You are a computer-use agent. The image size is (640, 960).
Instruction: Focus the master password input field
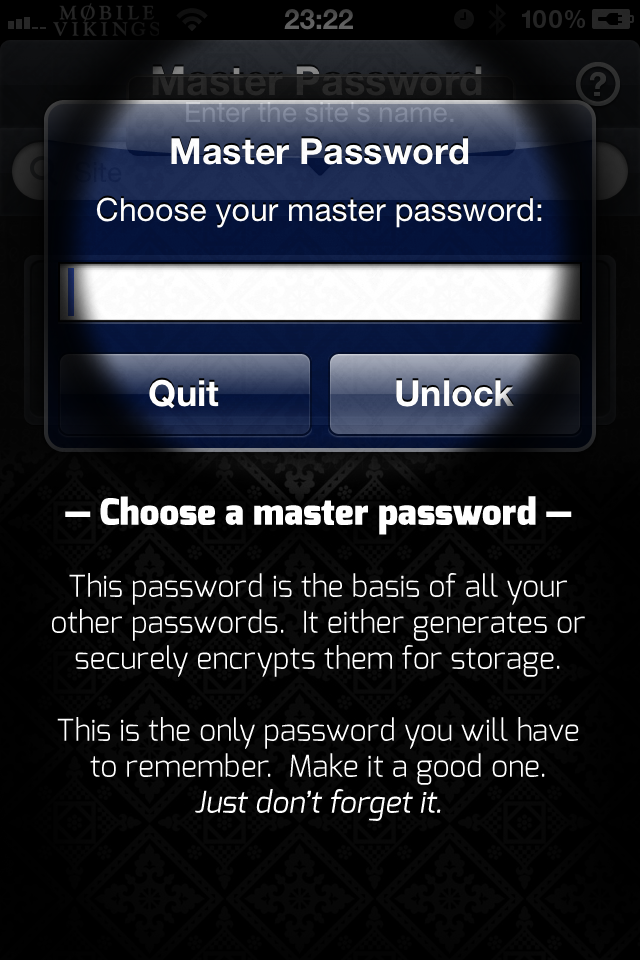pyautogui.click(x=320, y=292)
